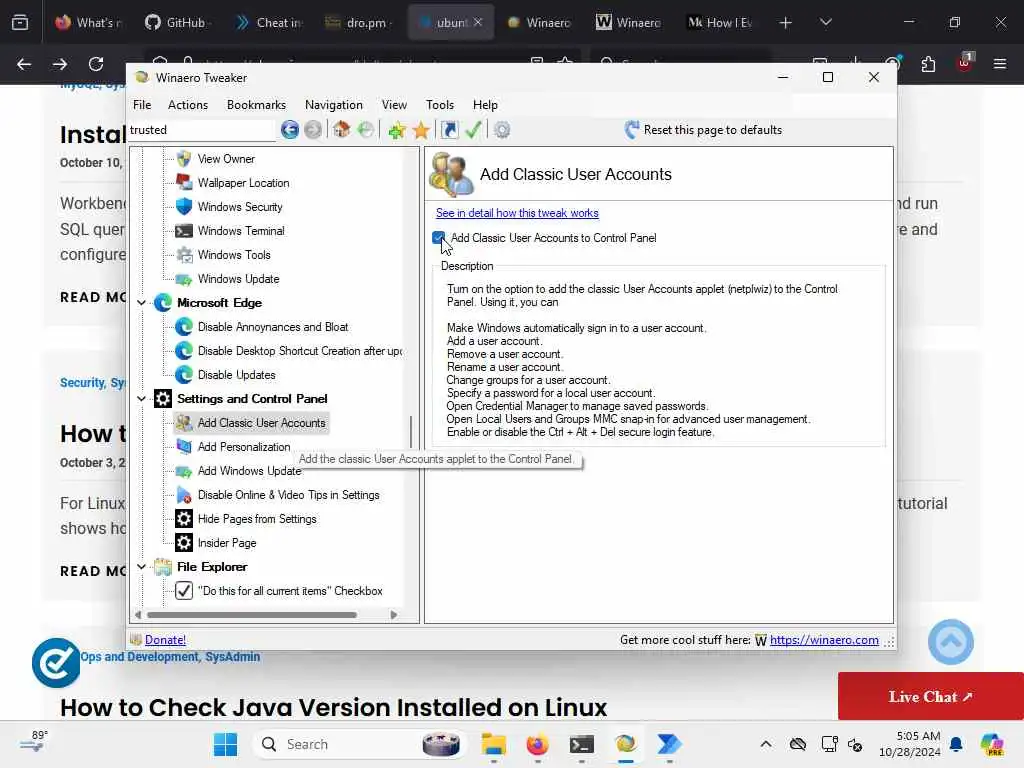Collapse the File Explorer tree category
Screen dimensions: 1024x768
142,567
